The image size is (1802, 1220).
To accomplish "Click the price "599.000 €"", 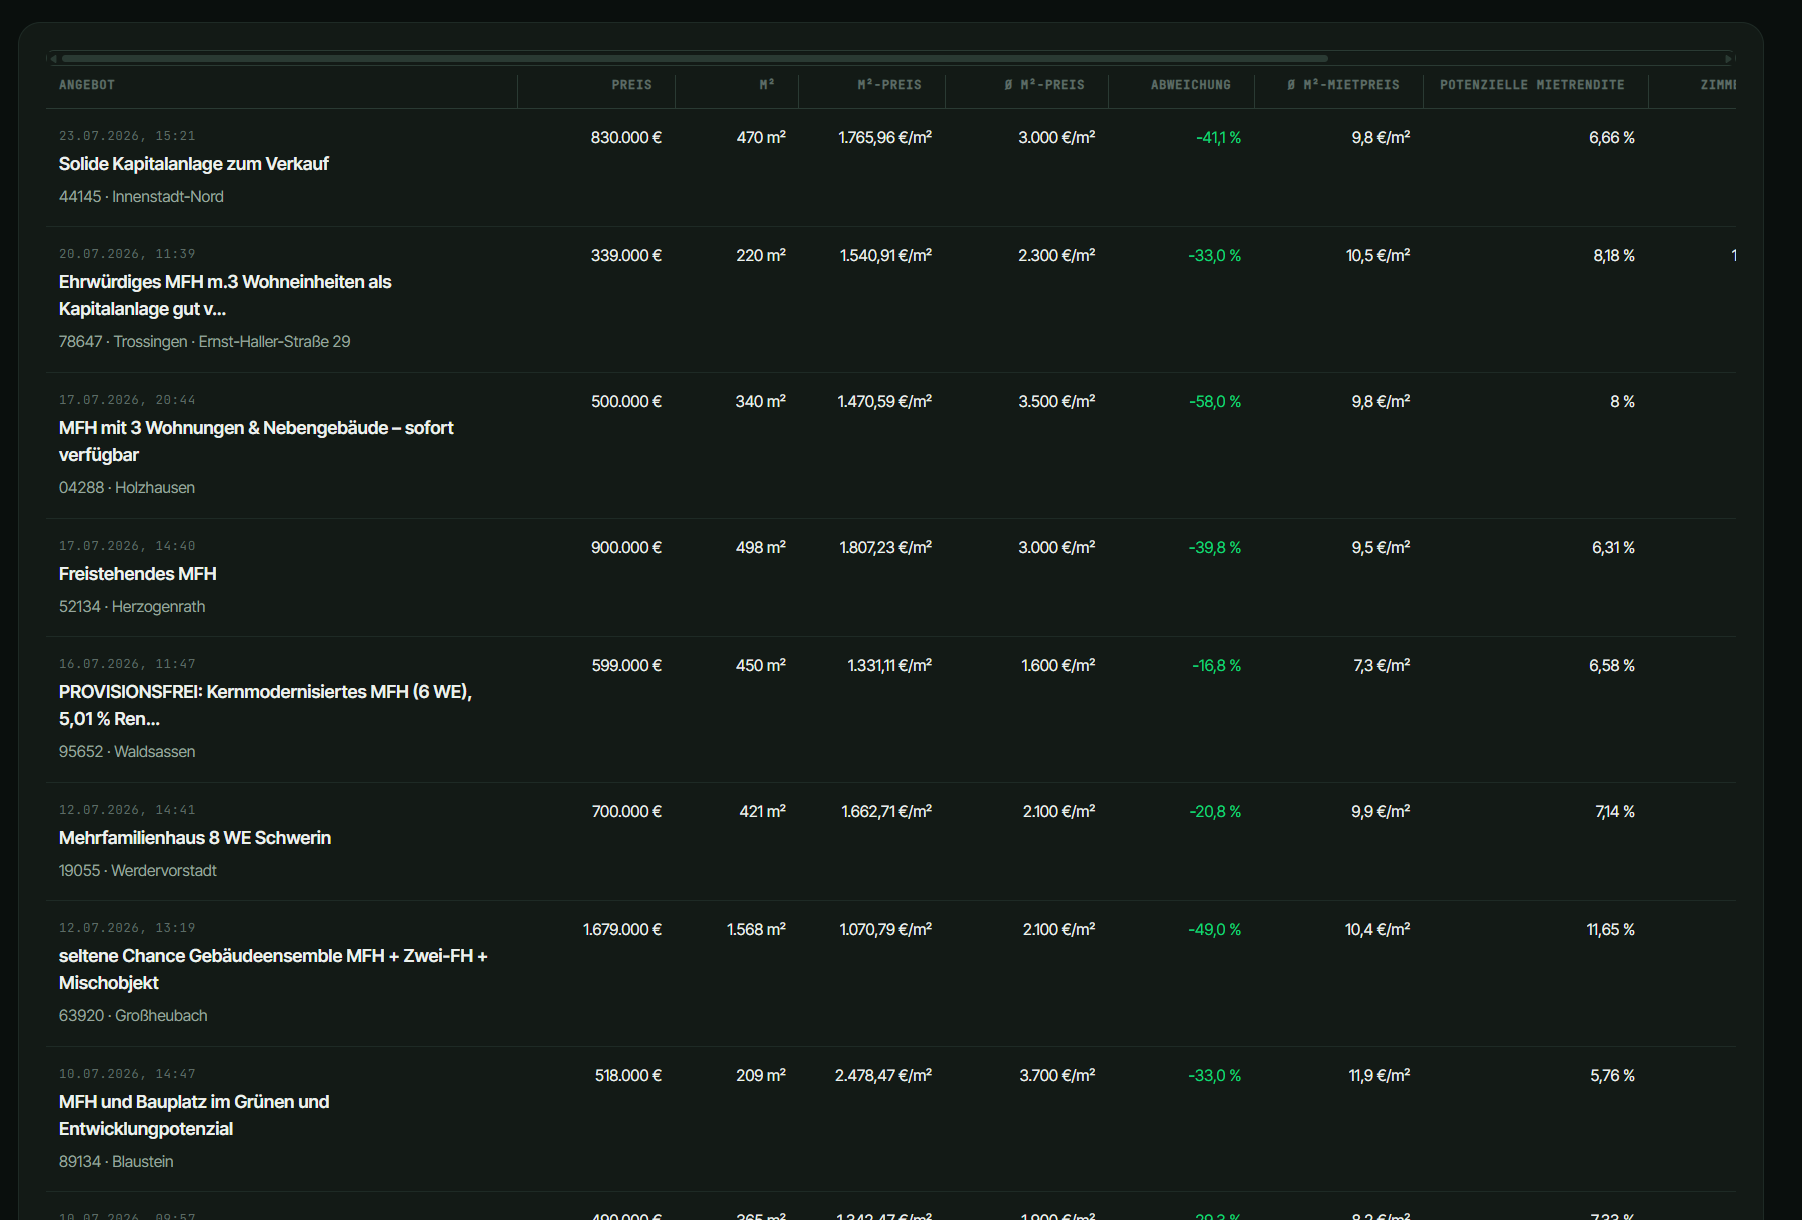I will point(626,666).
